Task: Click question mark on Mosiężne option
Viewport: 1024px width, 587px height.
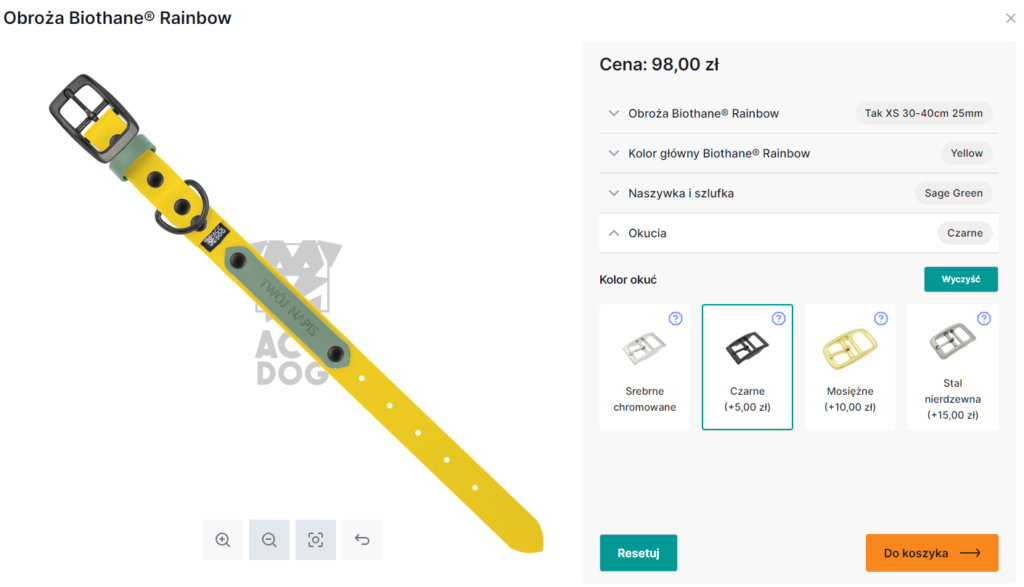Action: point(881,319)
